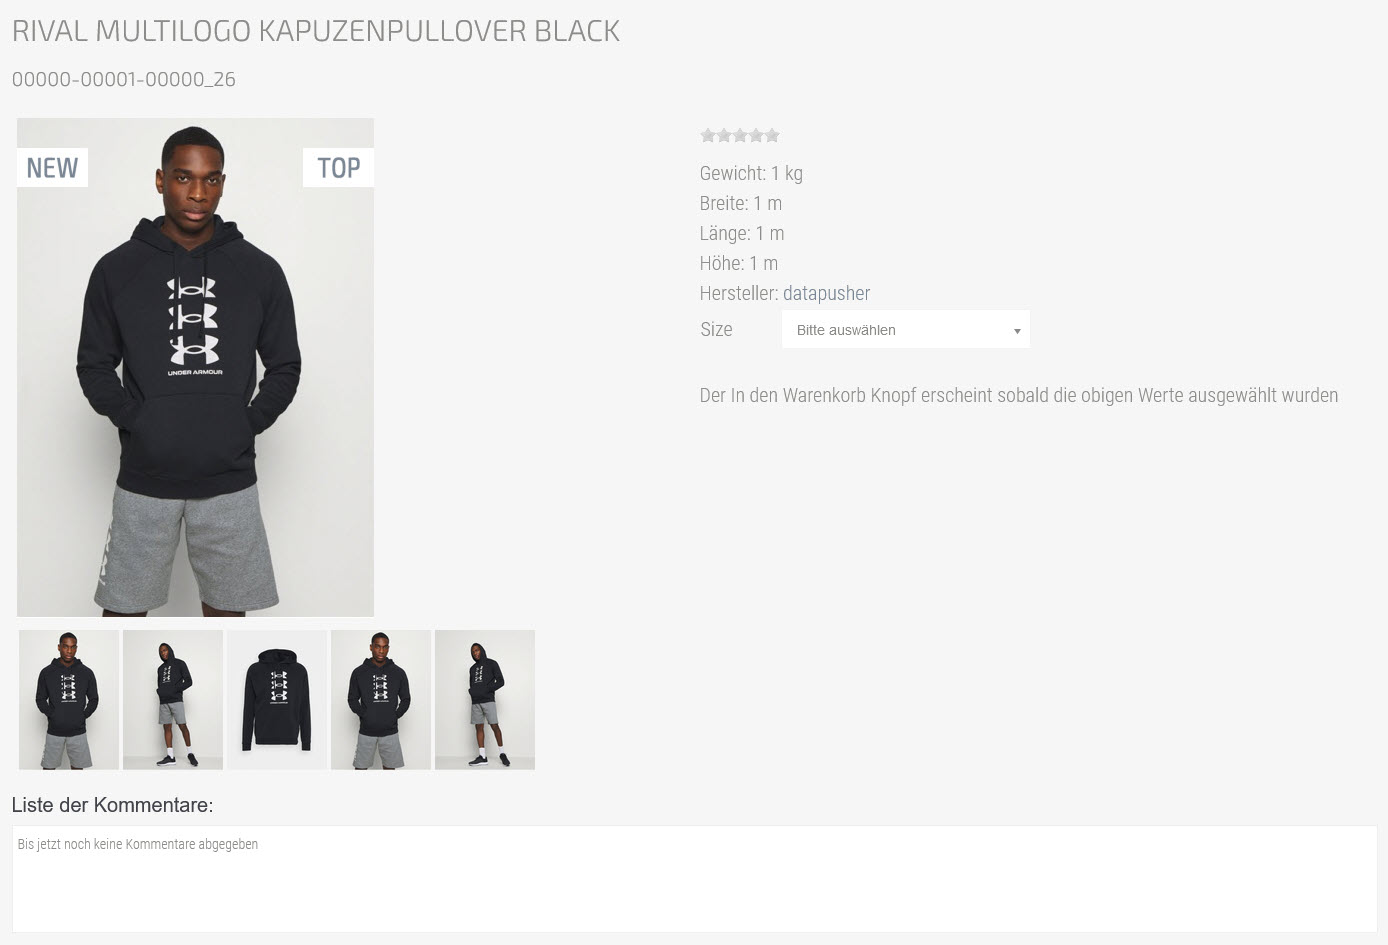Viewport: 1388px width, 945px height.
Task: Select the fourth rating star
Action: 756,135
